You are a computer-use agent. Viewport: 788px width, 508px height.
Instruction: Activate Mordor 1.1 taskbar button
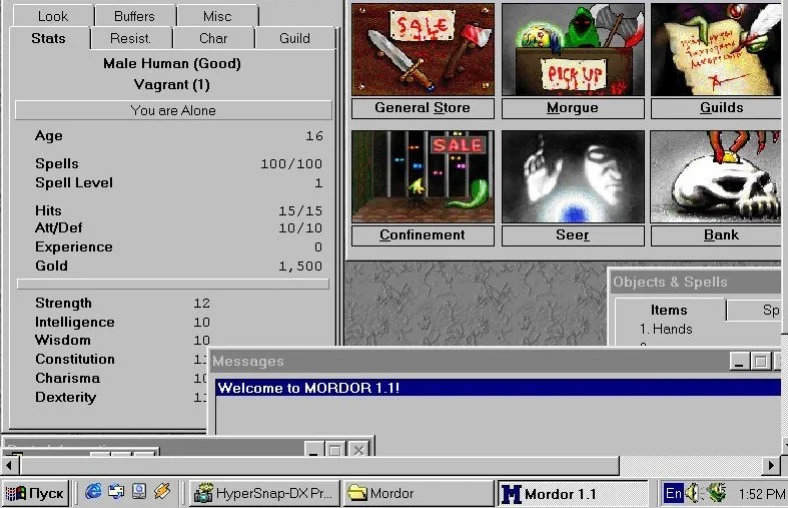pyautogui.click(x=572, y=493)
